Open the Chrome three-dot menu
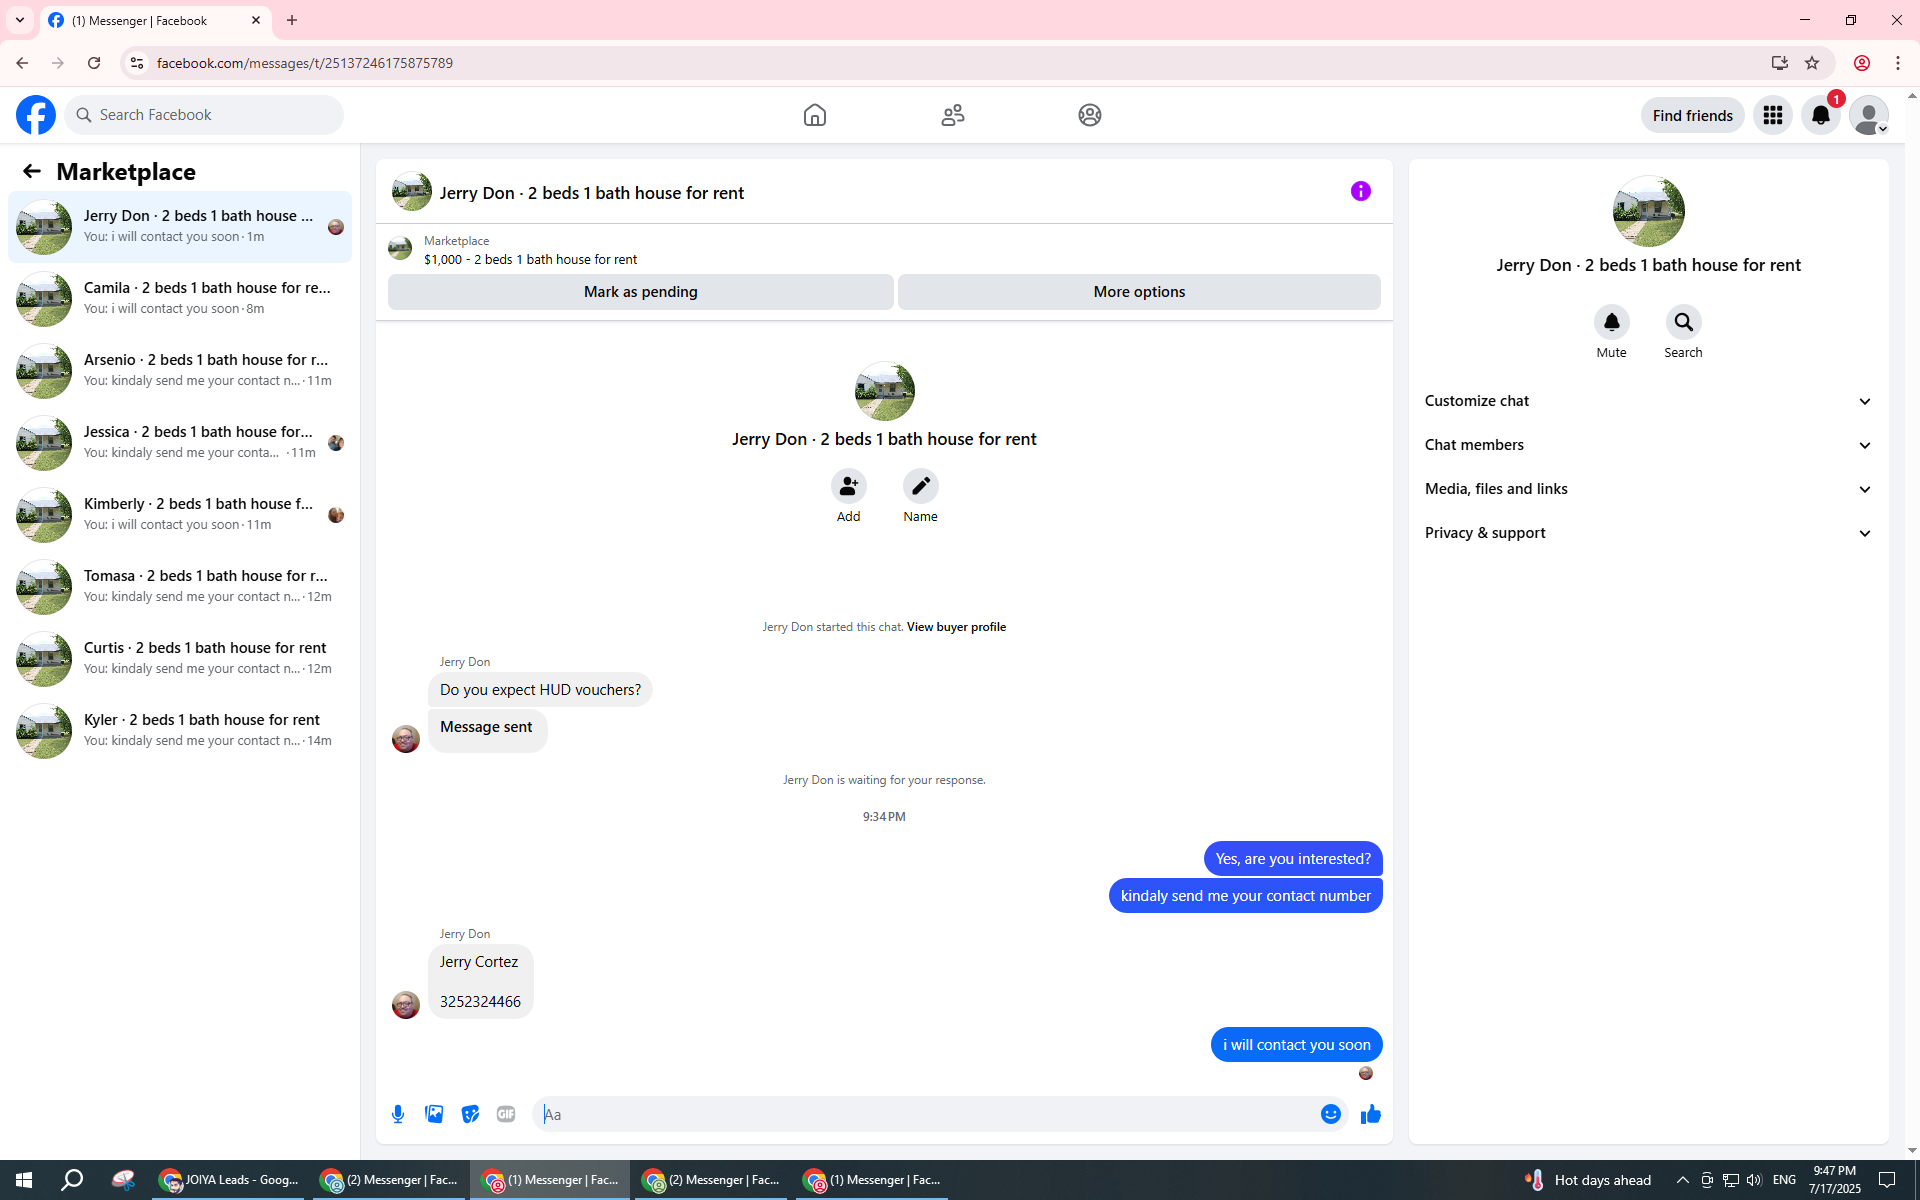 (1898, 63)
